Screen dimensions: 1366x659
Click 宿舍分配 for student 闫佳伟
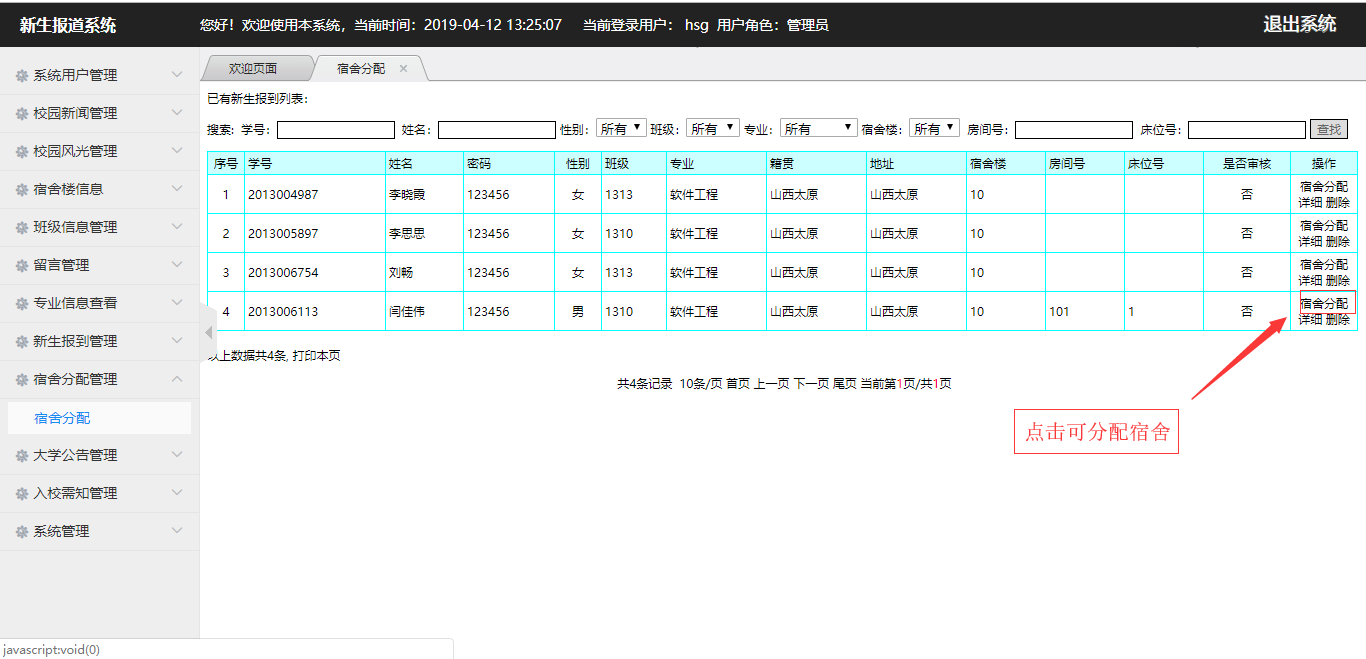(x=1324, y=304)
